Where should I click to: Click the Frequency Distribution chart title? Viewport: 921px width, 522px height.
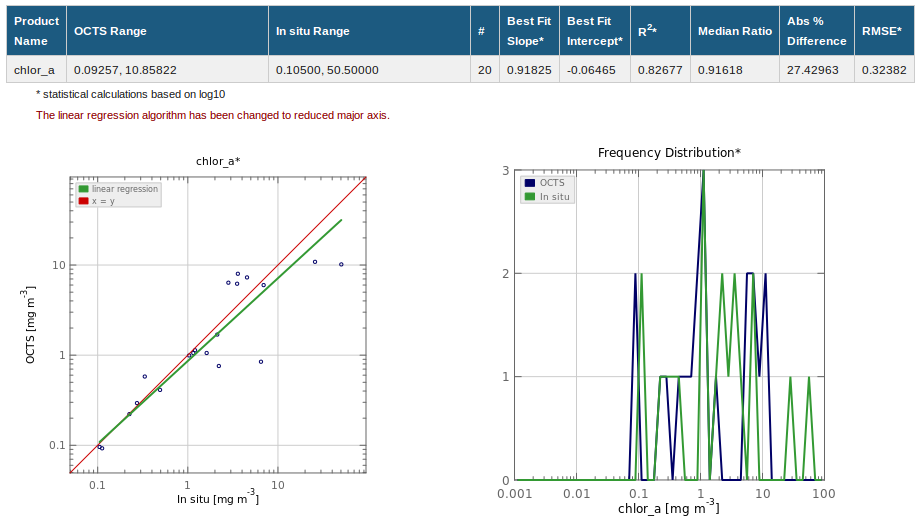(x=669, y=153)
